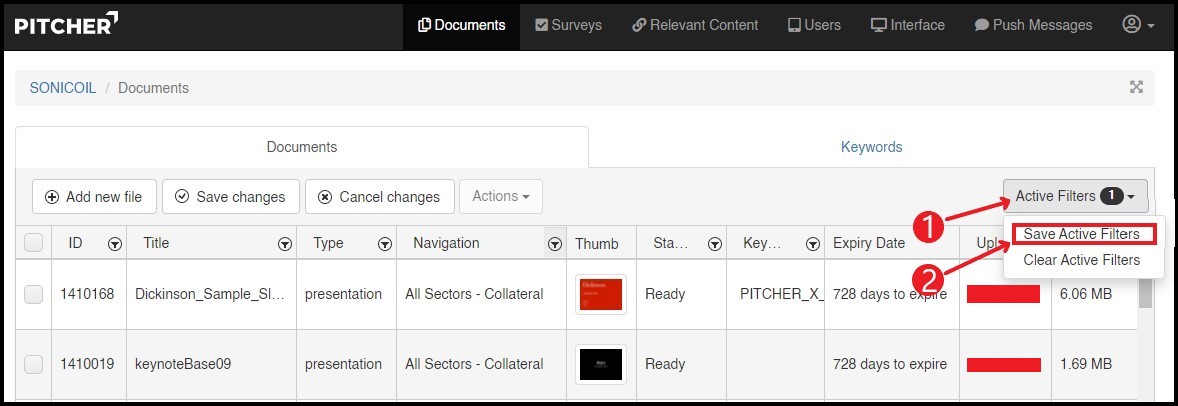Check the row for document 1410168
The width and height of the screenshot is (1178, 406).
(33, 294)
